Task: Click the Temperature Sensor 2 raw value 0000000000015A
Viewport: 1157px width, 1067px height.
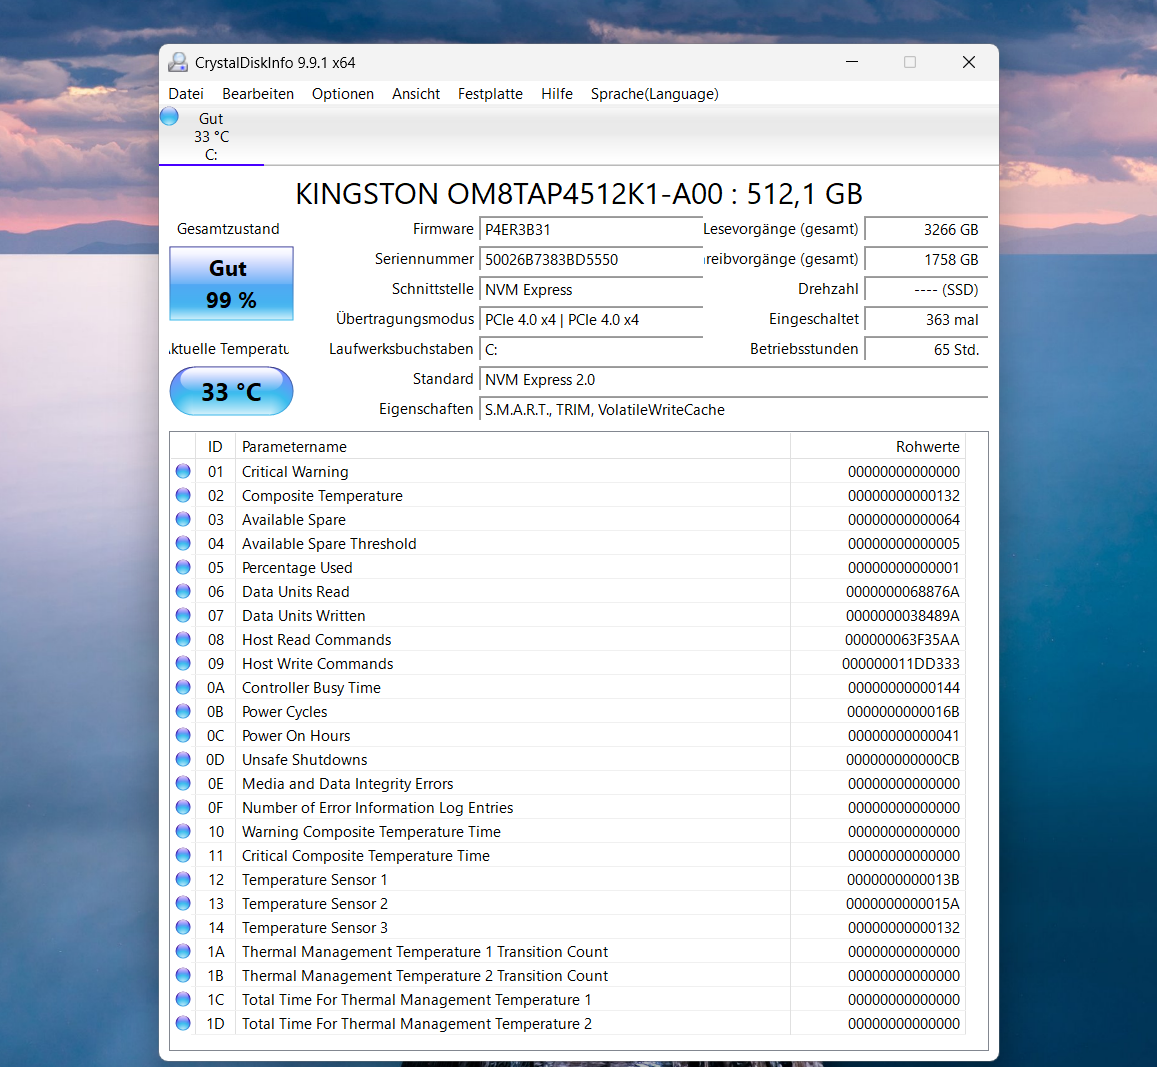Action: 902,903
